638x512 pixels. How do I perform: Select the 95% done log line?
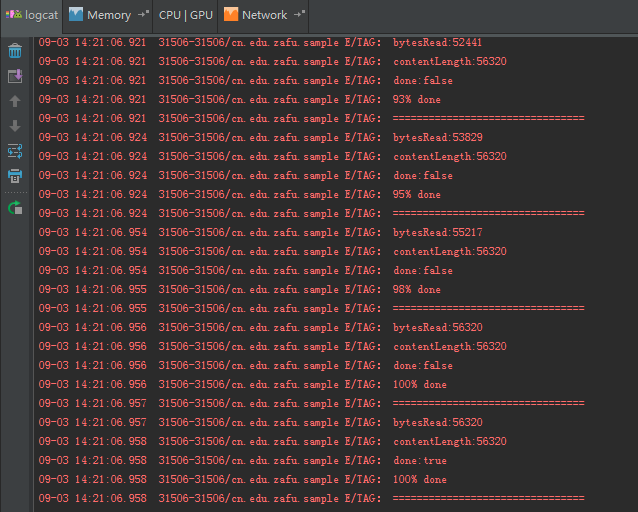pyautogui.click(x=240, y=195)
